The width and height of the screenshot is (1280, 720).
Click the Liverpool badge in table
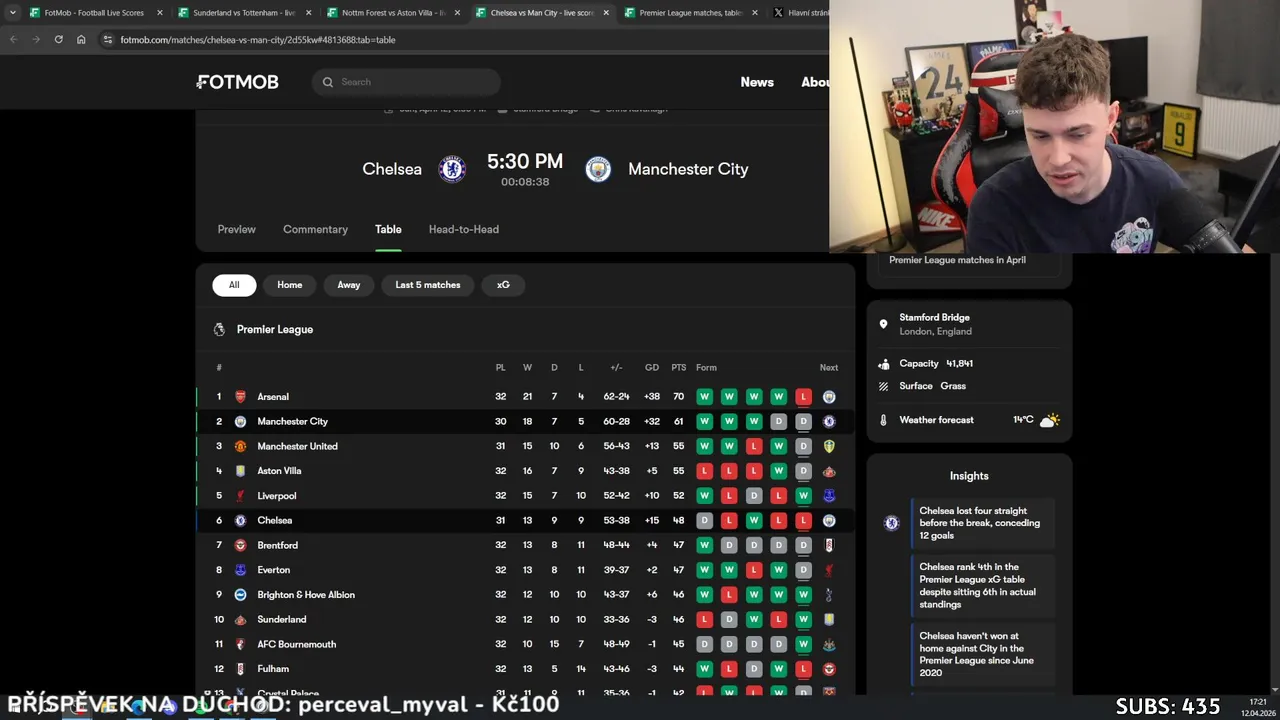pyautogui.click(x=240, y=496)
